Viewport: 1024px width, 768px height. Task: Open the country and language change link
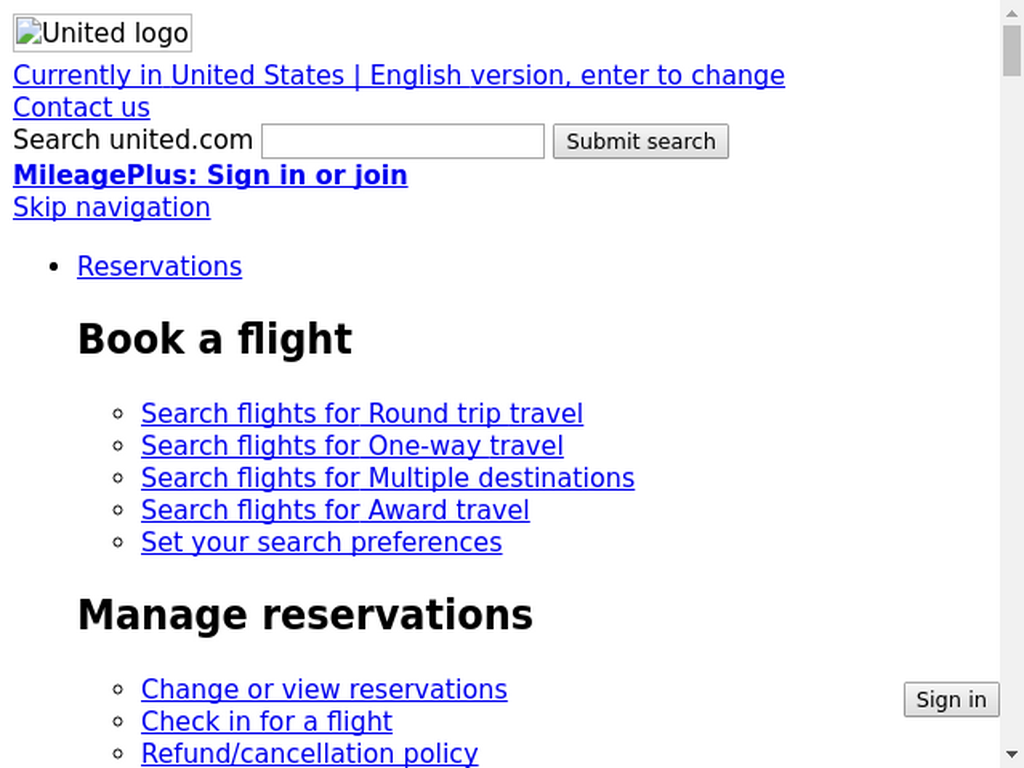click(399, 75)
